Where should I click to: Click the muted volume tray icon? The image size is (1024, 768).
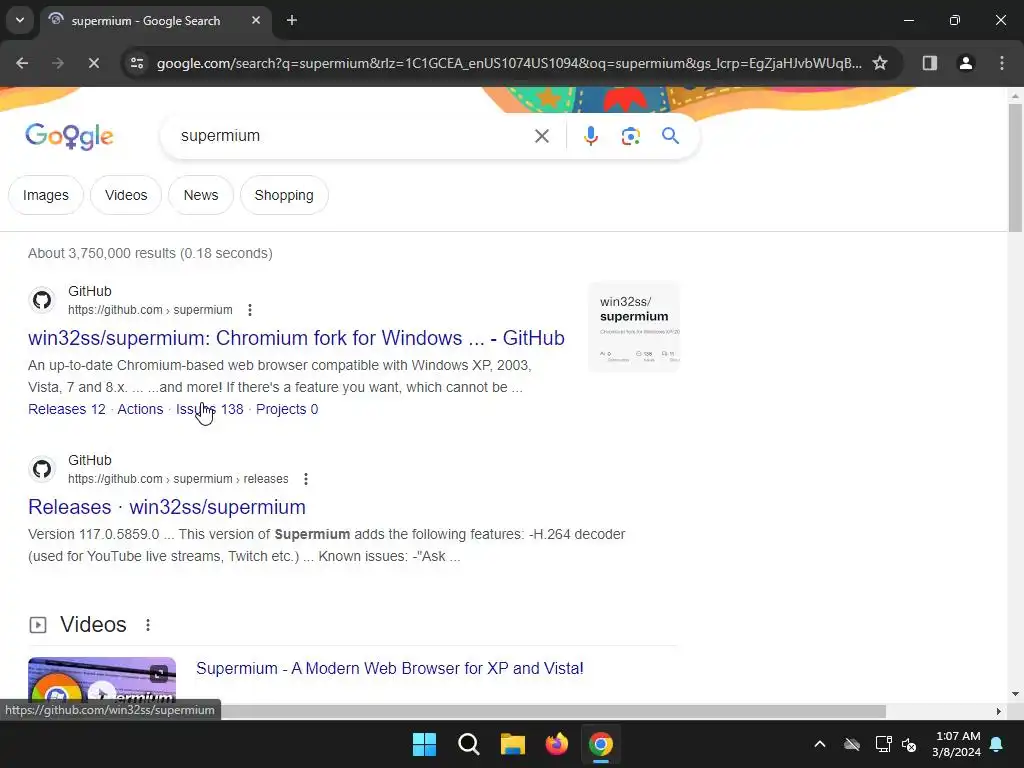(x=909, y=744)
